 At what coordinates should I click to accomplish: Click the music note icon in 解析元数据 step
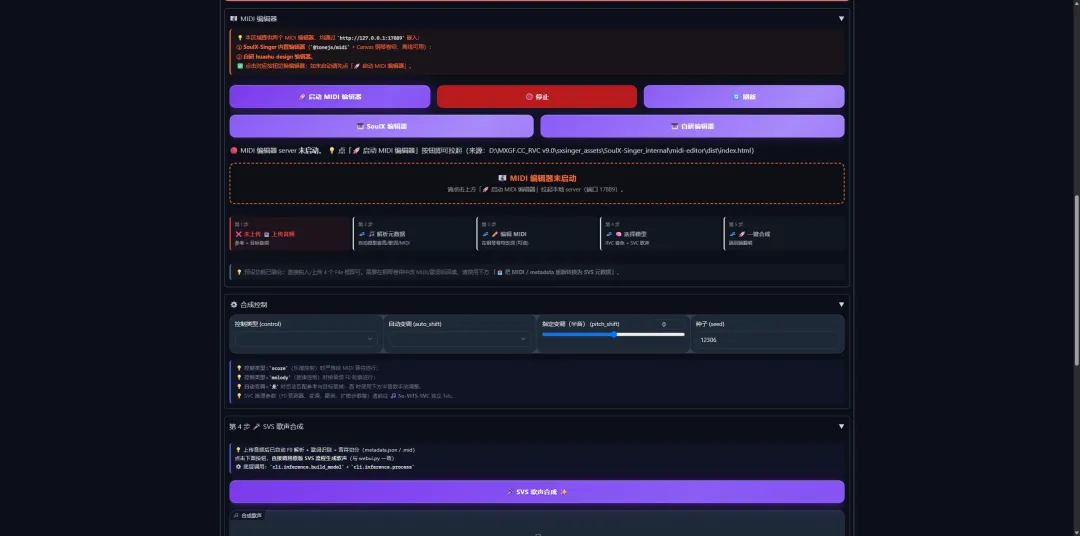(371, 234)
